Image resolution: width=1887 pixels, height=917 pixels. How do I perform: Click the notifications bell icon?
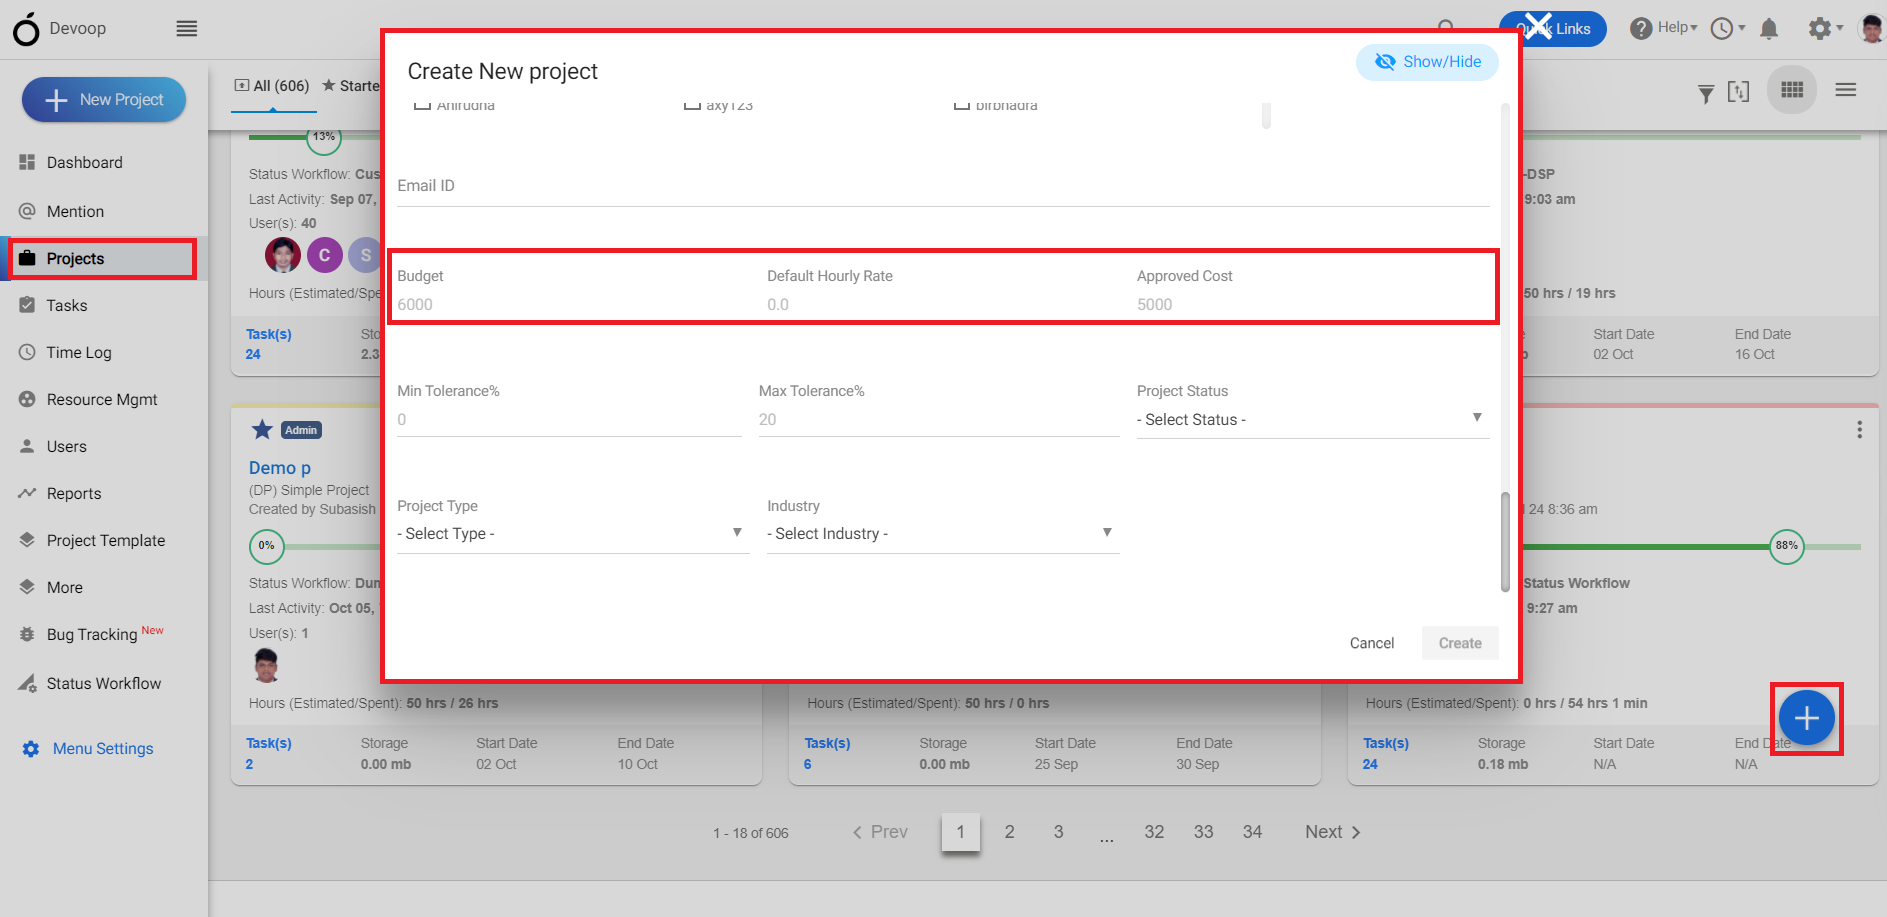coord(1769,28)
